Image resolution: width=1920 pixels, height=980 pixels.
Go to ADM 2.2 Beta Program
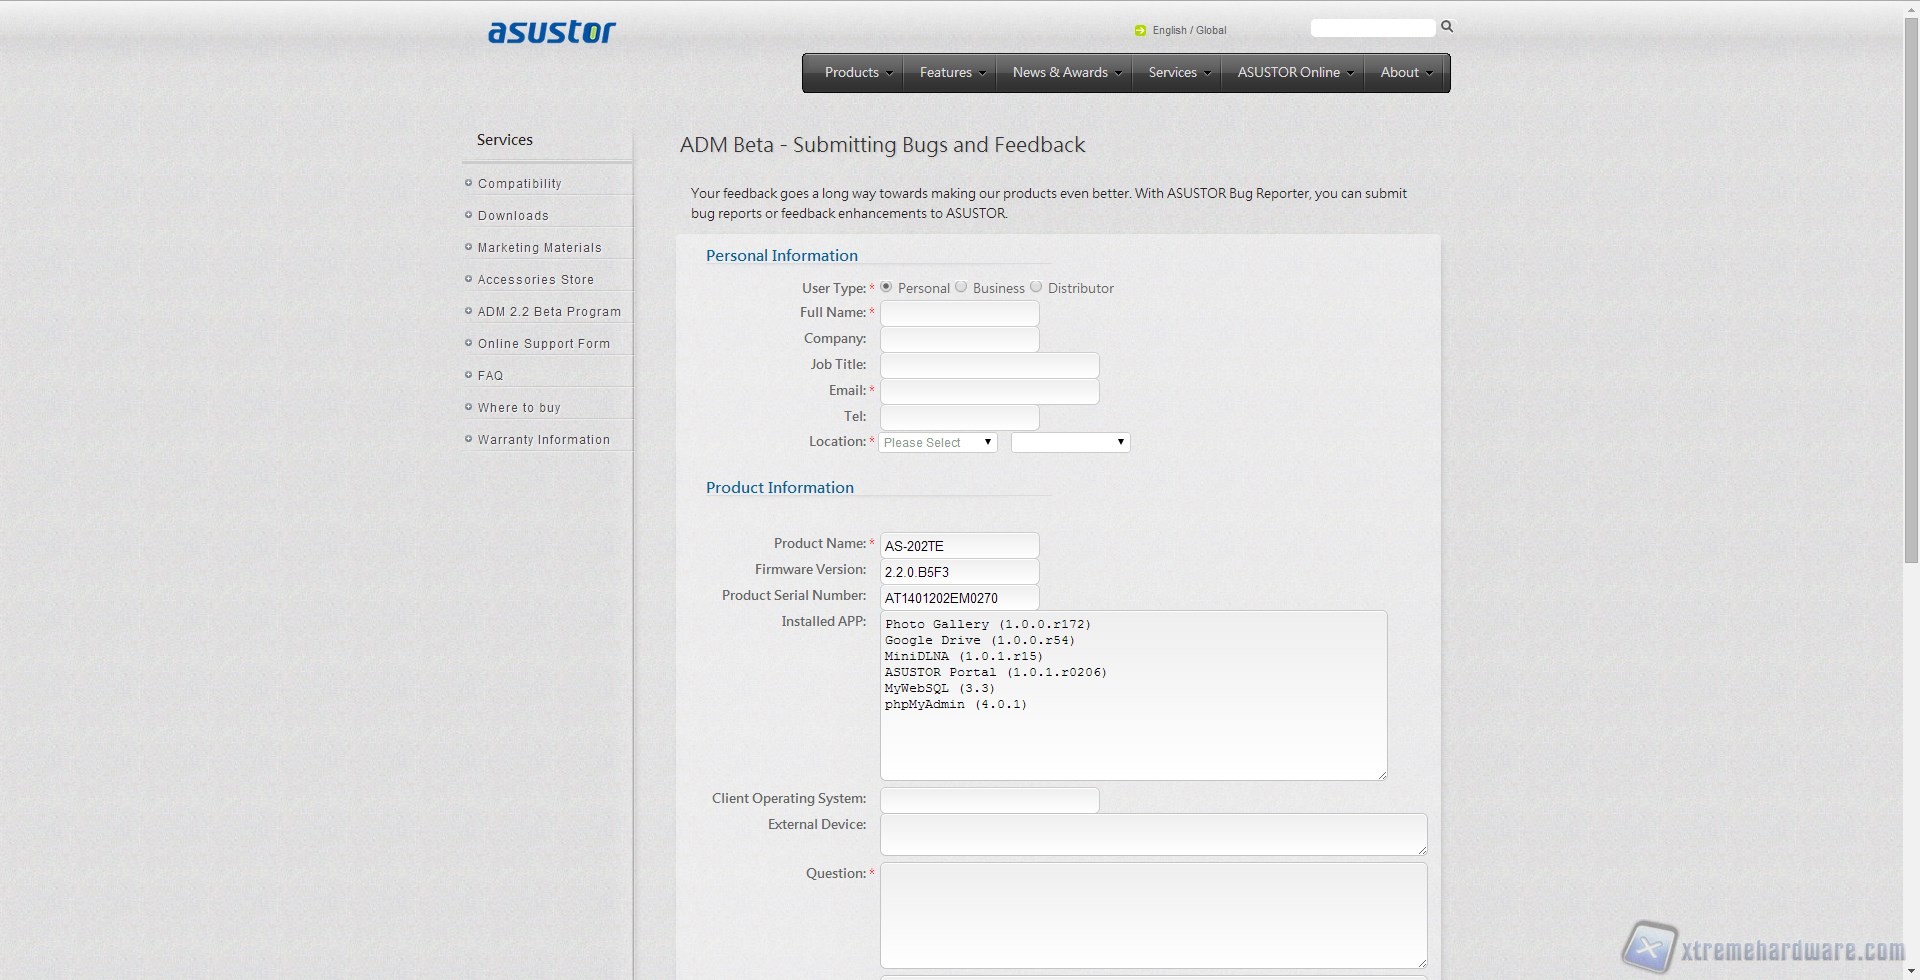point(549,311)
